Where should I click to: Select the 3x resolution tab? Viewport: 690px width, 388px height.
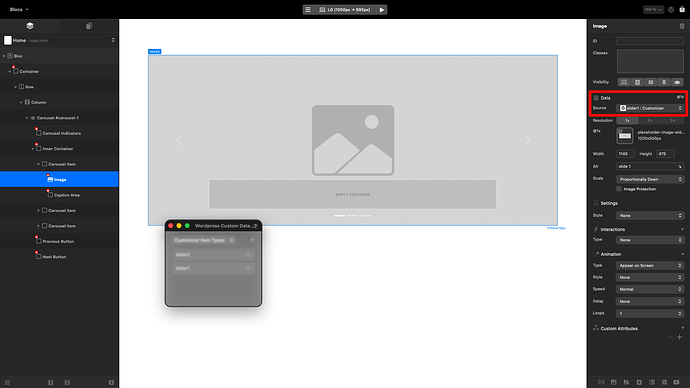(x=672, y=120)
